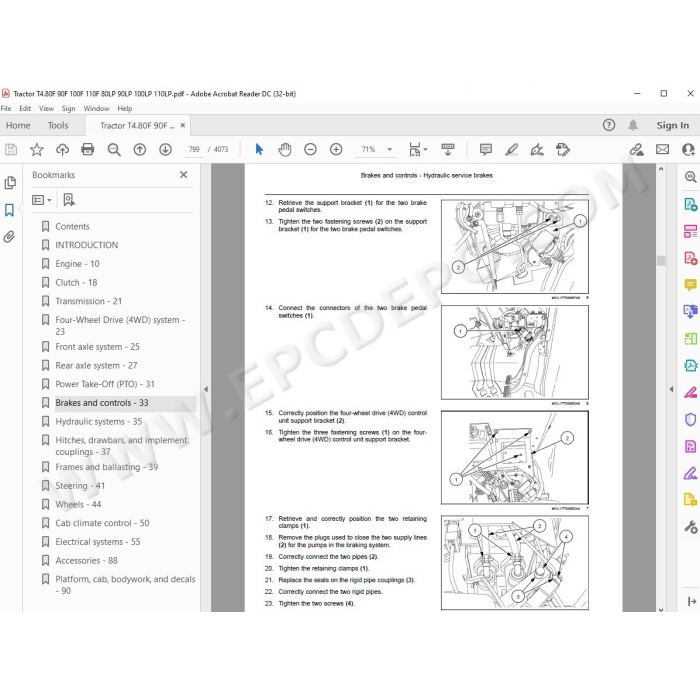700x700 pixels.
Task: Toggle the Bookmarks panel icon
Action: click(x=10, y=210)
